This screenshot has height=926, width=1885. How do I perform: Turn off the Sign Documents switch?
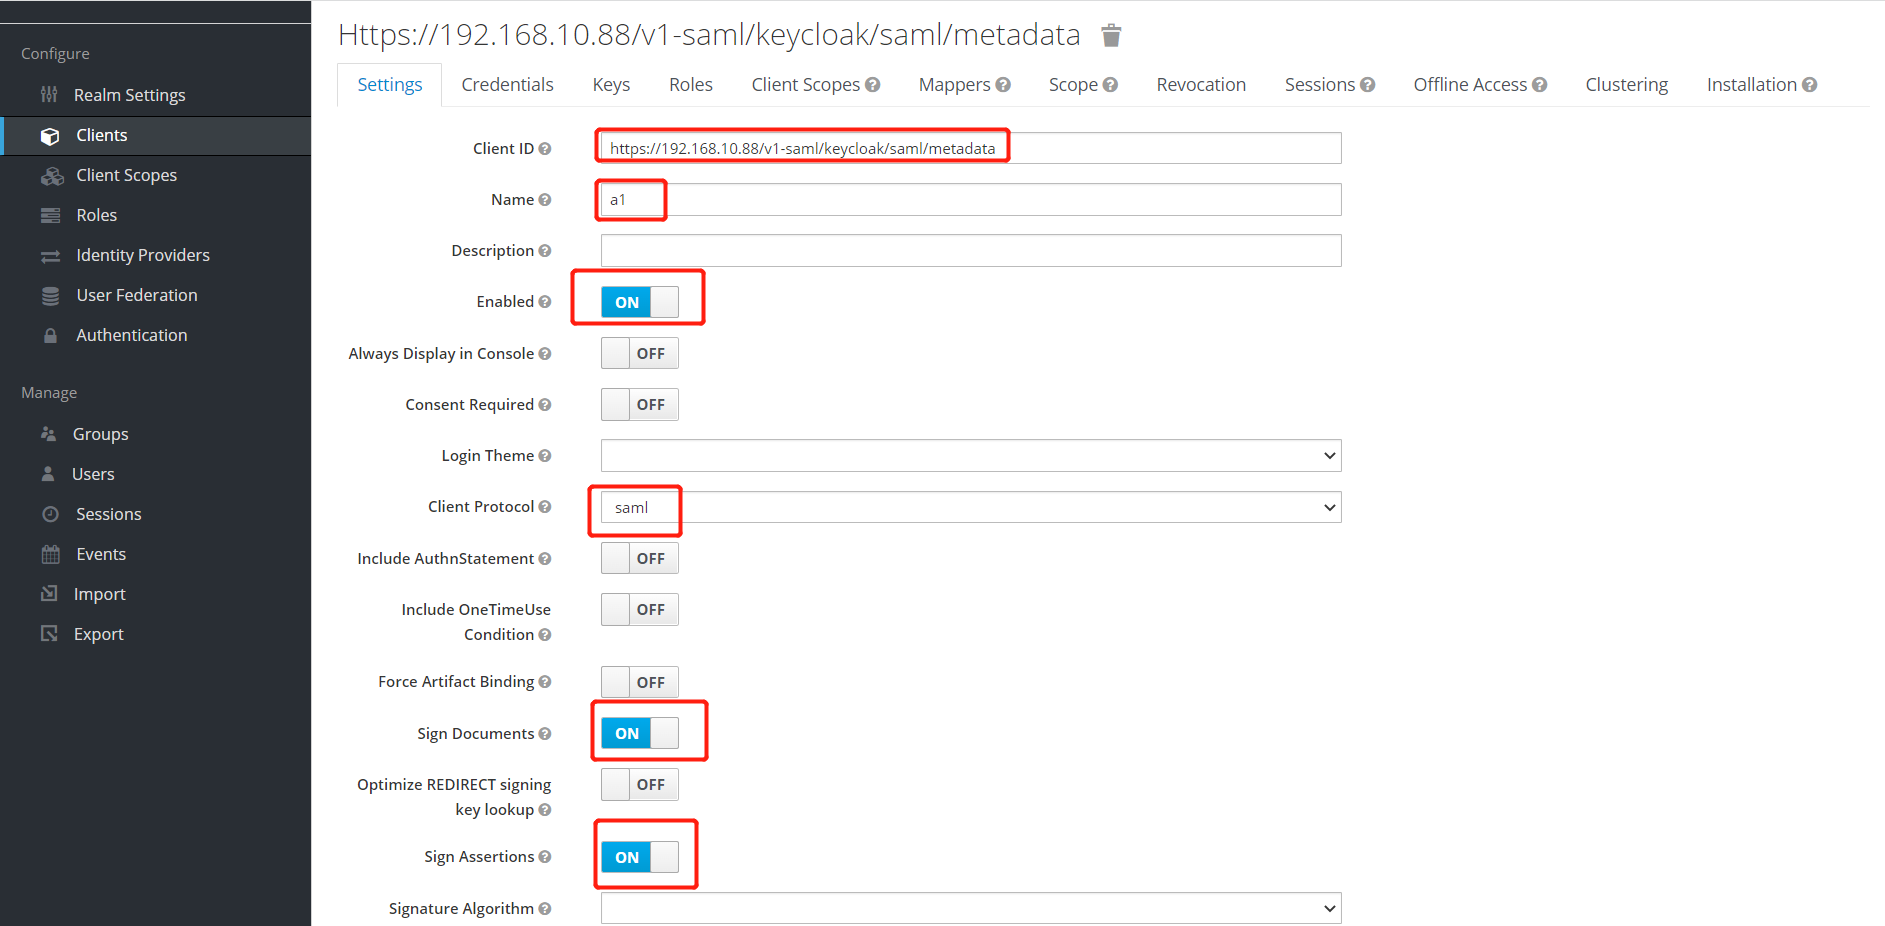[640, 734]
